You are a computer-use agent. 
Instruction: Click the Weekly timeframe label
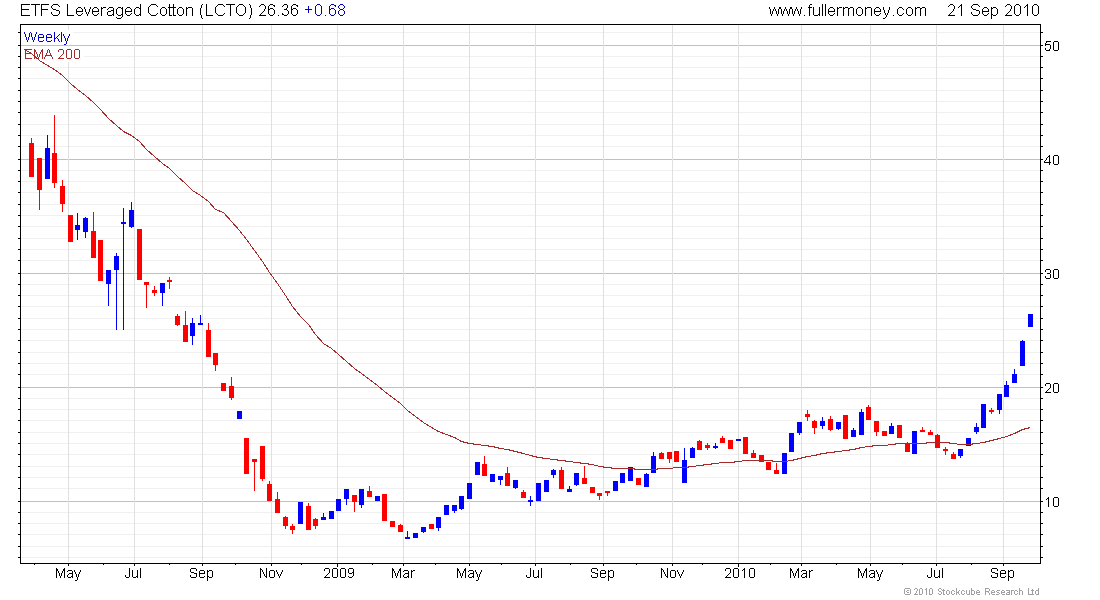[x=47, y=37]
